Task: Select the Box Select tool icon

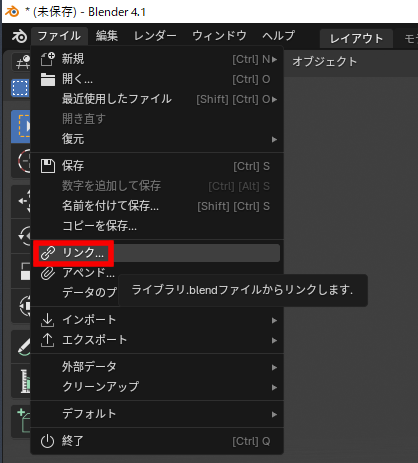Action: (20, 127)
